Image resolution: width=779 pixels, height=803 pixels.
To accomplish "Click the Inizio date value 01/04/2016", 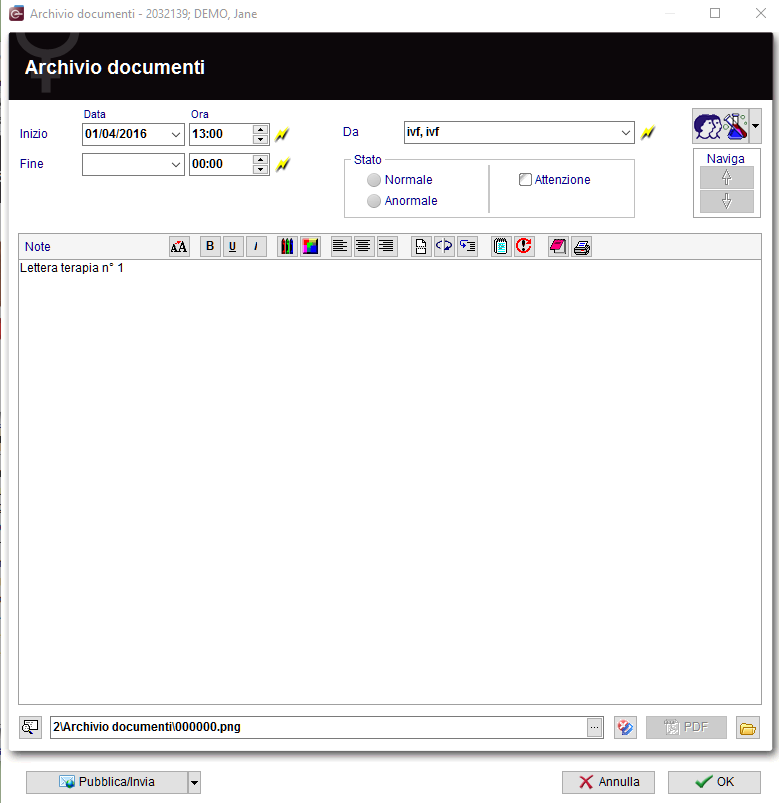I will pyautogui.click(x=116, y=134).
